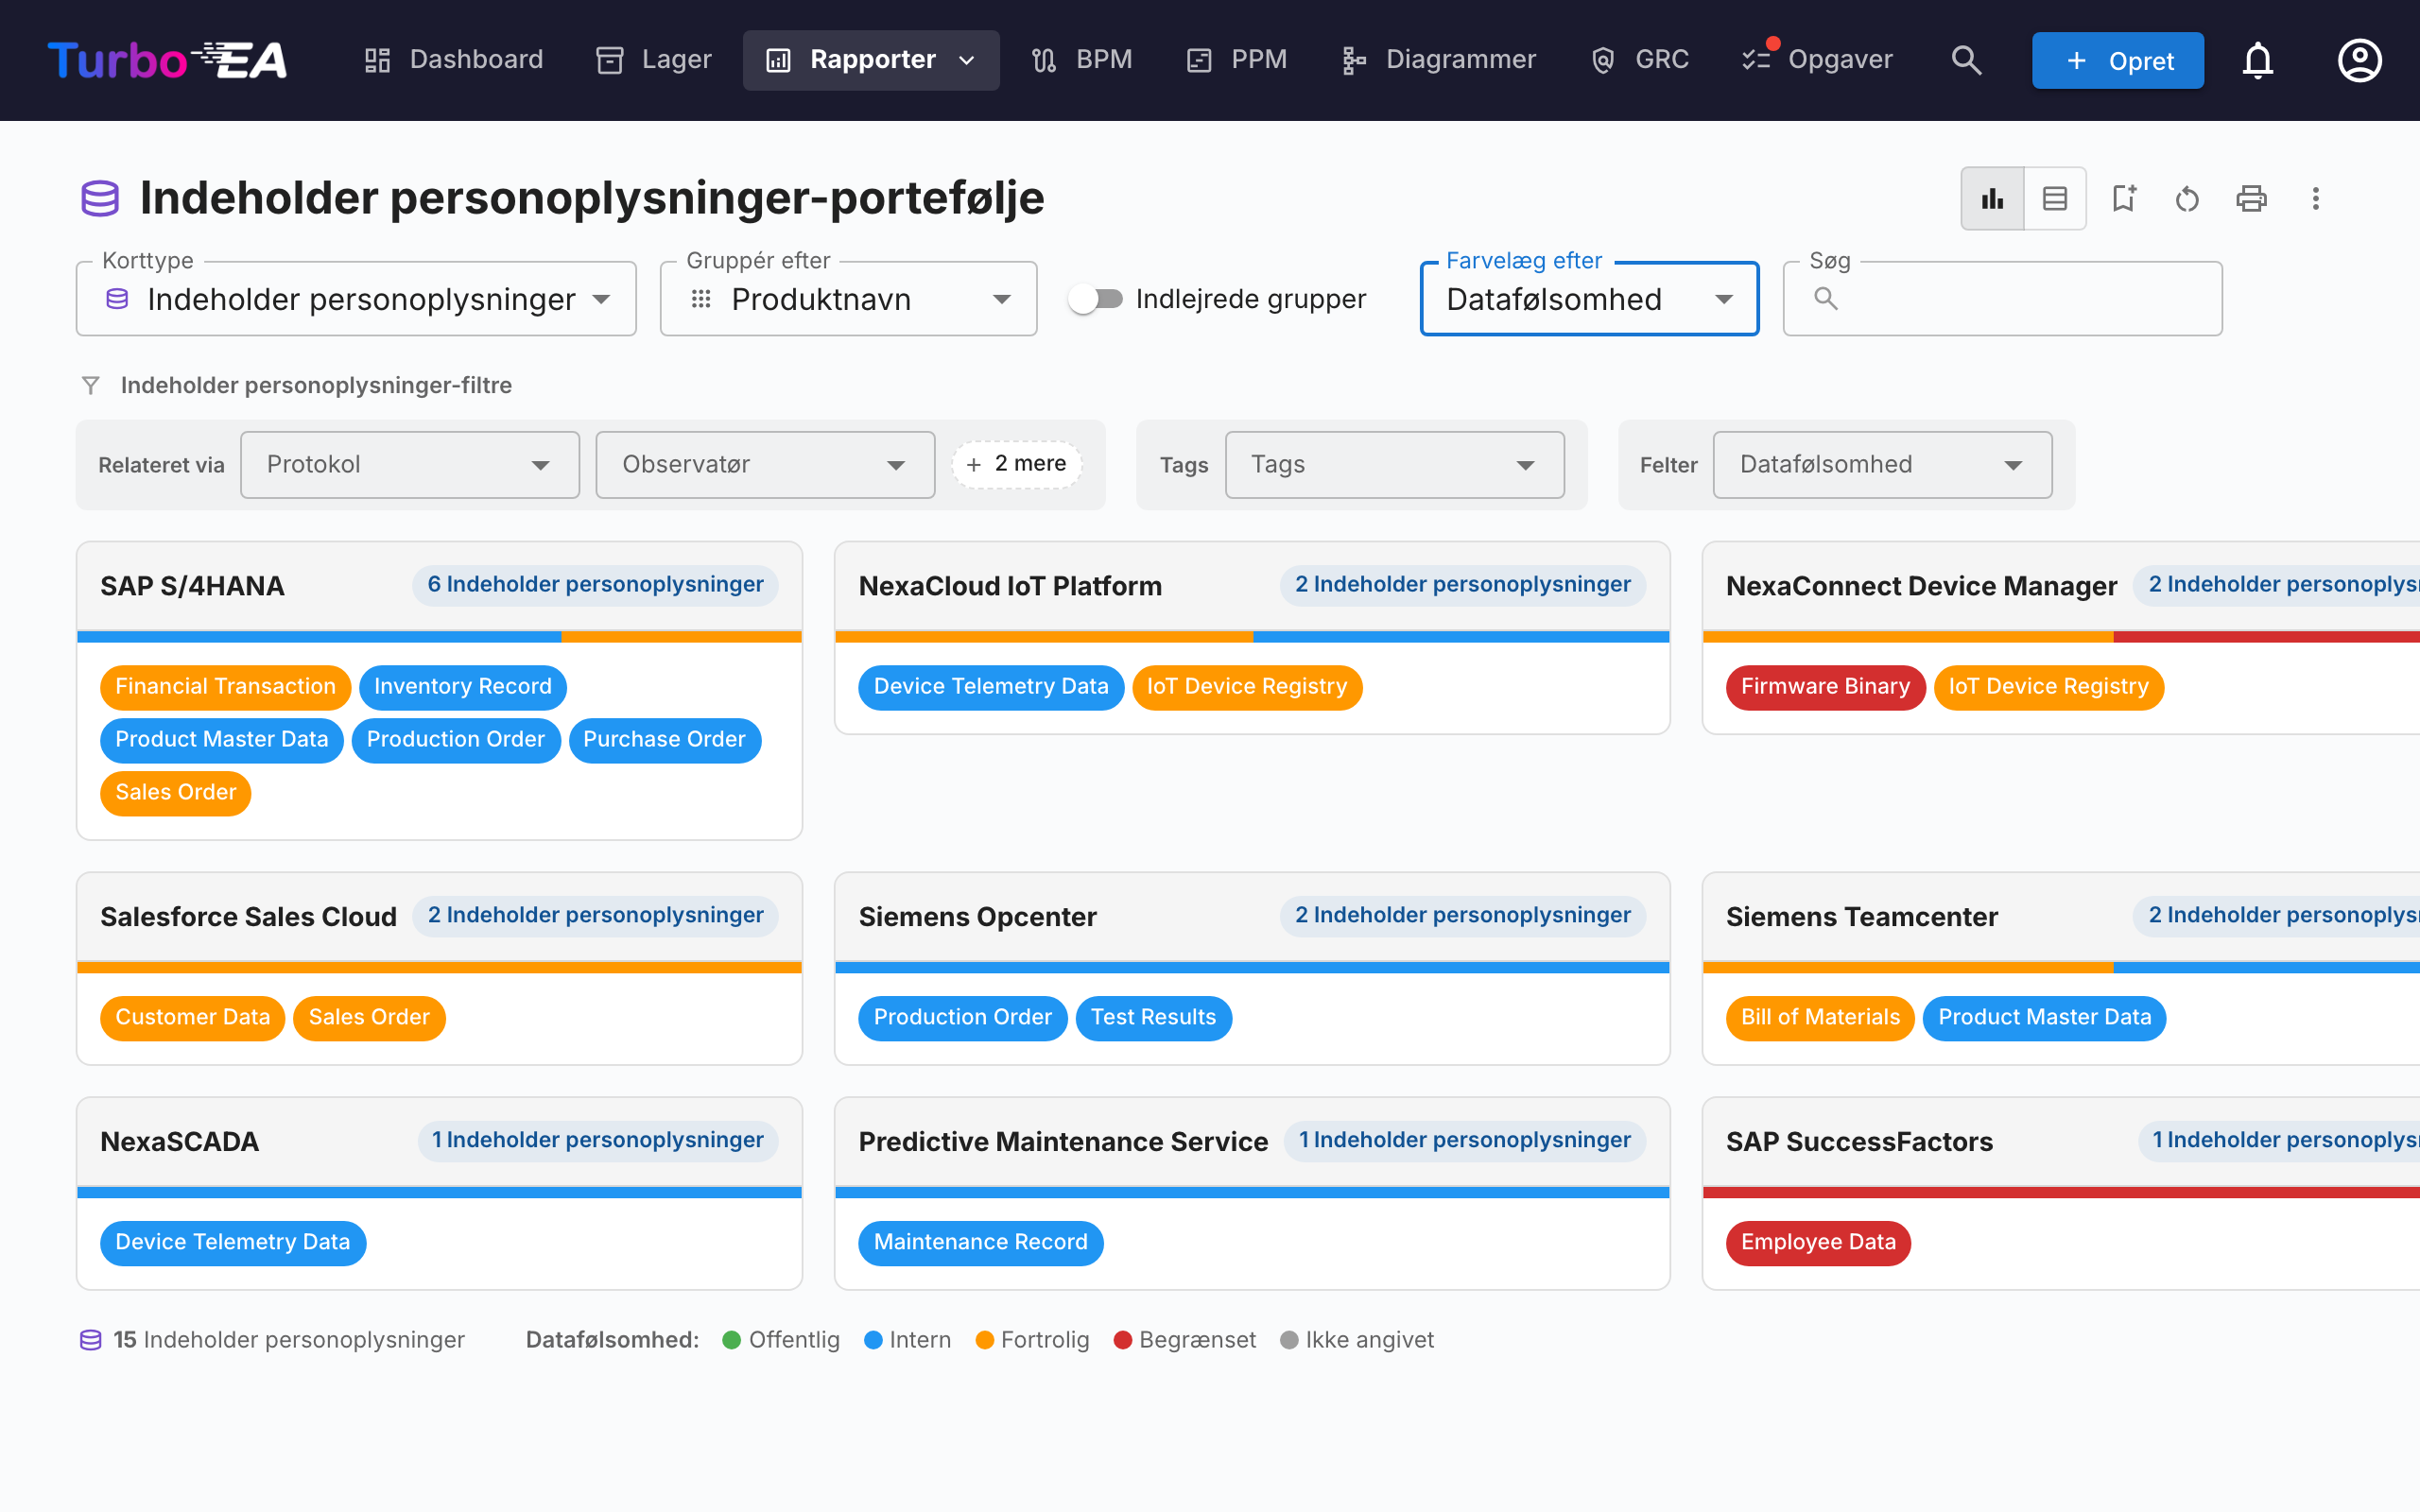Select the Test Results chip

pos(1153,1018)
